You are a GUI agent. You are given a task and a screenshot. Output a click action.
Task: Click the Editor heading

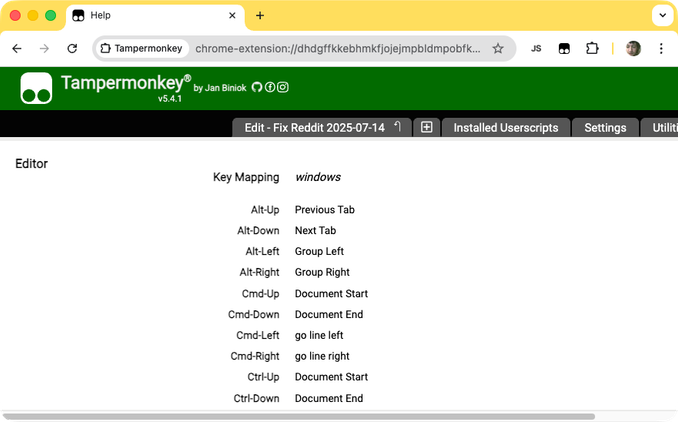point(32,163)
